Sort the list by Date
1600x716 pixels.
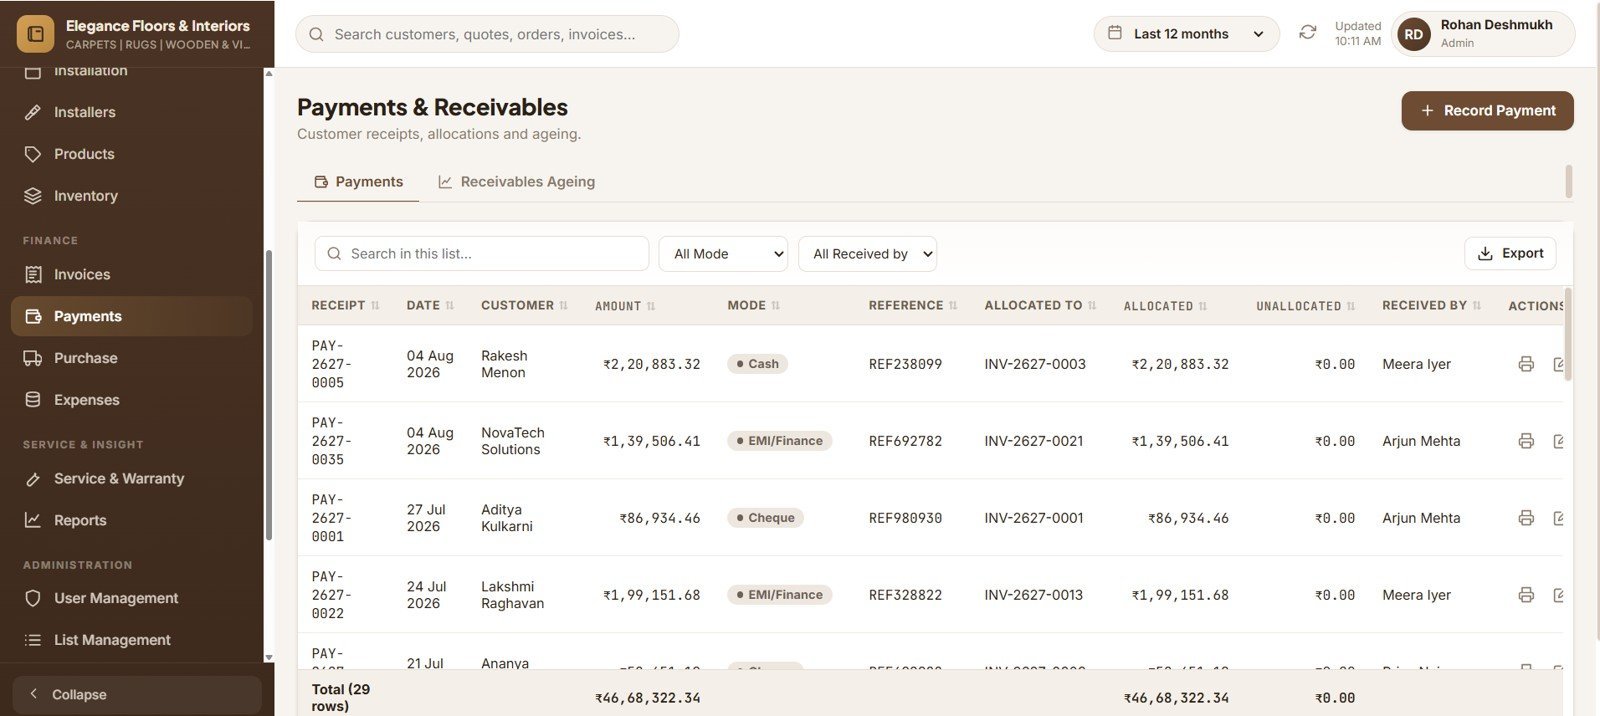pyautogui.click(x=430, y=305)
